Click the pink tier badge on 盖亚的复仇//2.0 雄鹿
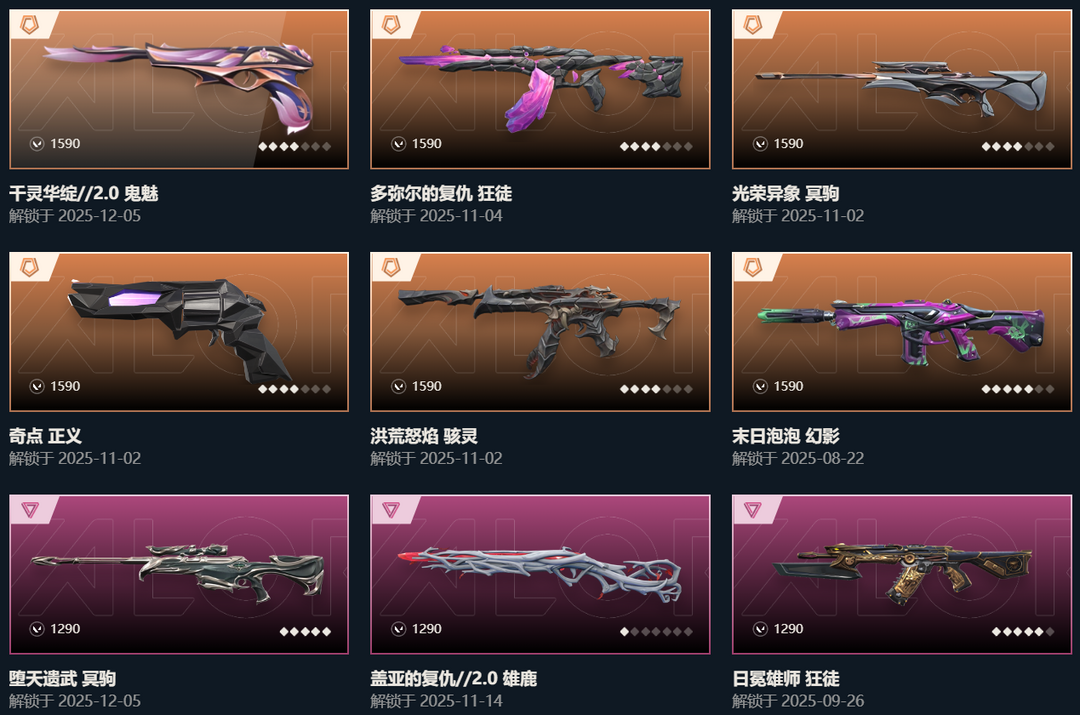 391,510
